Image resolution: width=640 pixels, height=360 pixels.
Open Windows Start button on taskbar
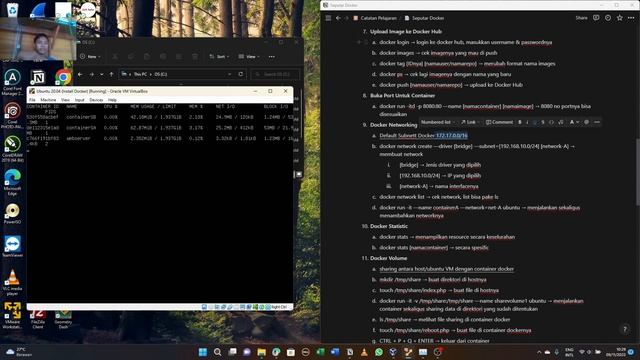click(x=203, y=352)
